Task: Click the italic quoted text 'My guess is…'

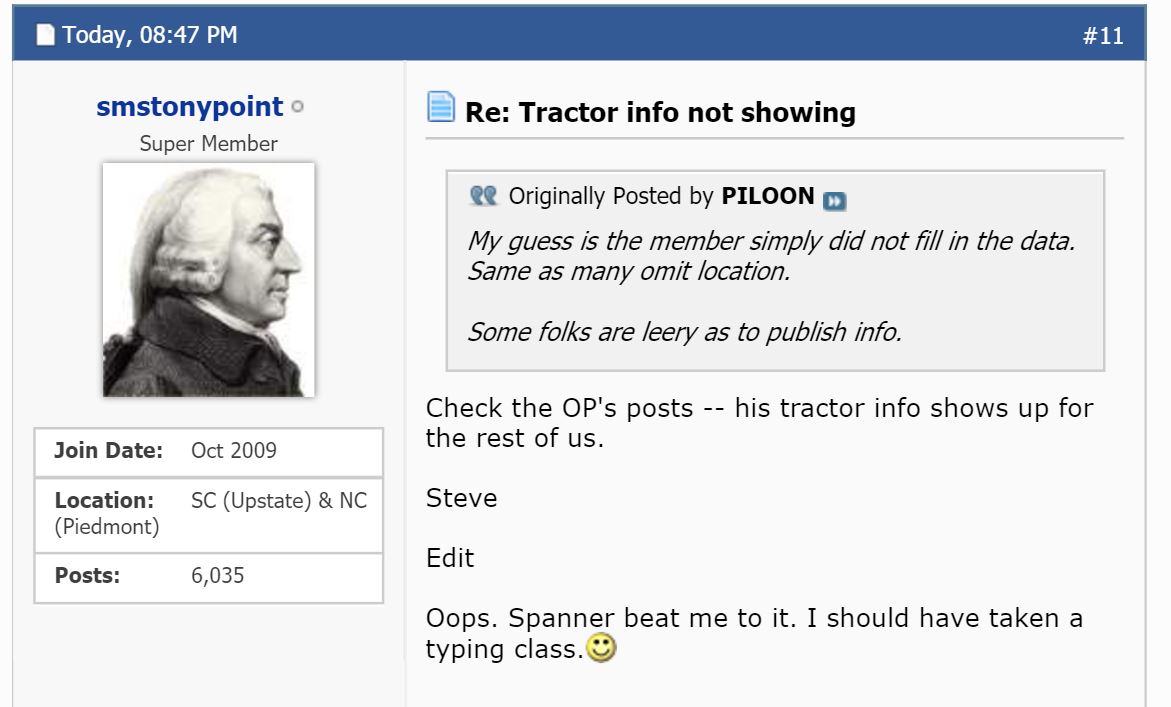Action: click(x=770, y=241)
